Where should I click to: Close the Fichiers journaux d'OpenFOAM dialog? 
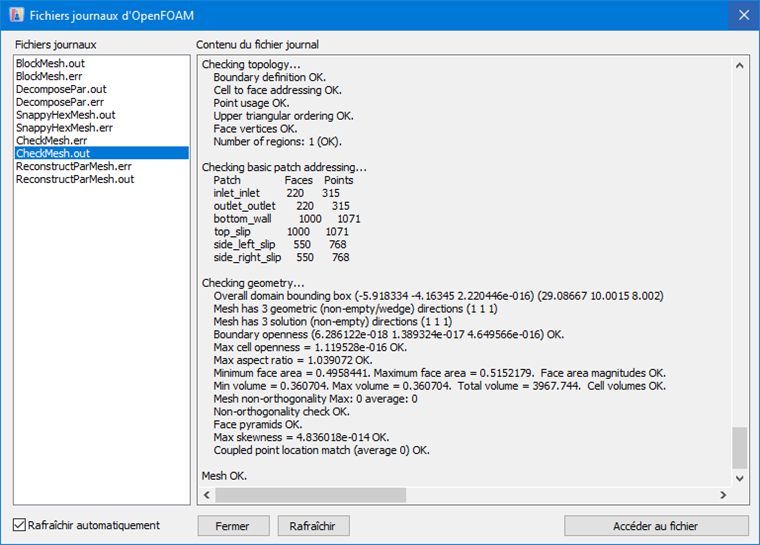click(x=744, y=15)
